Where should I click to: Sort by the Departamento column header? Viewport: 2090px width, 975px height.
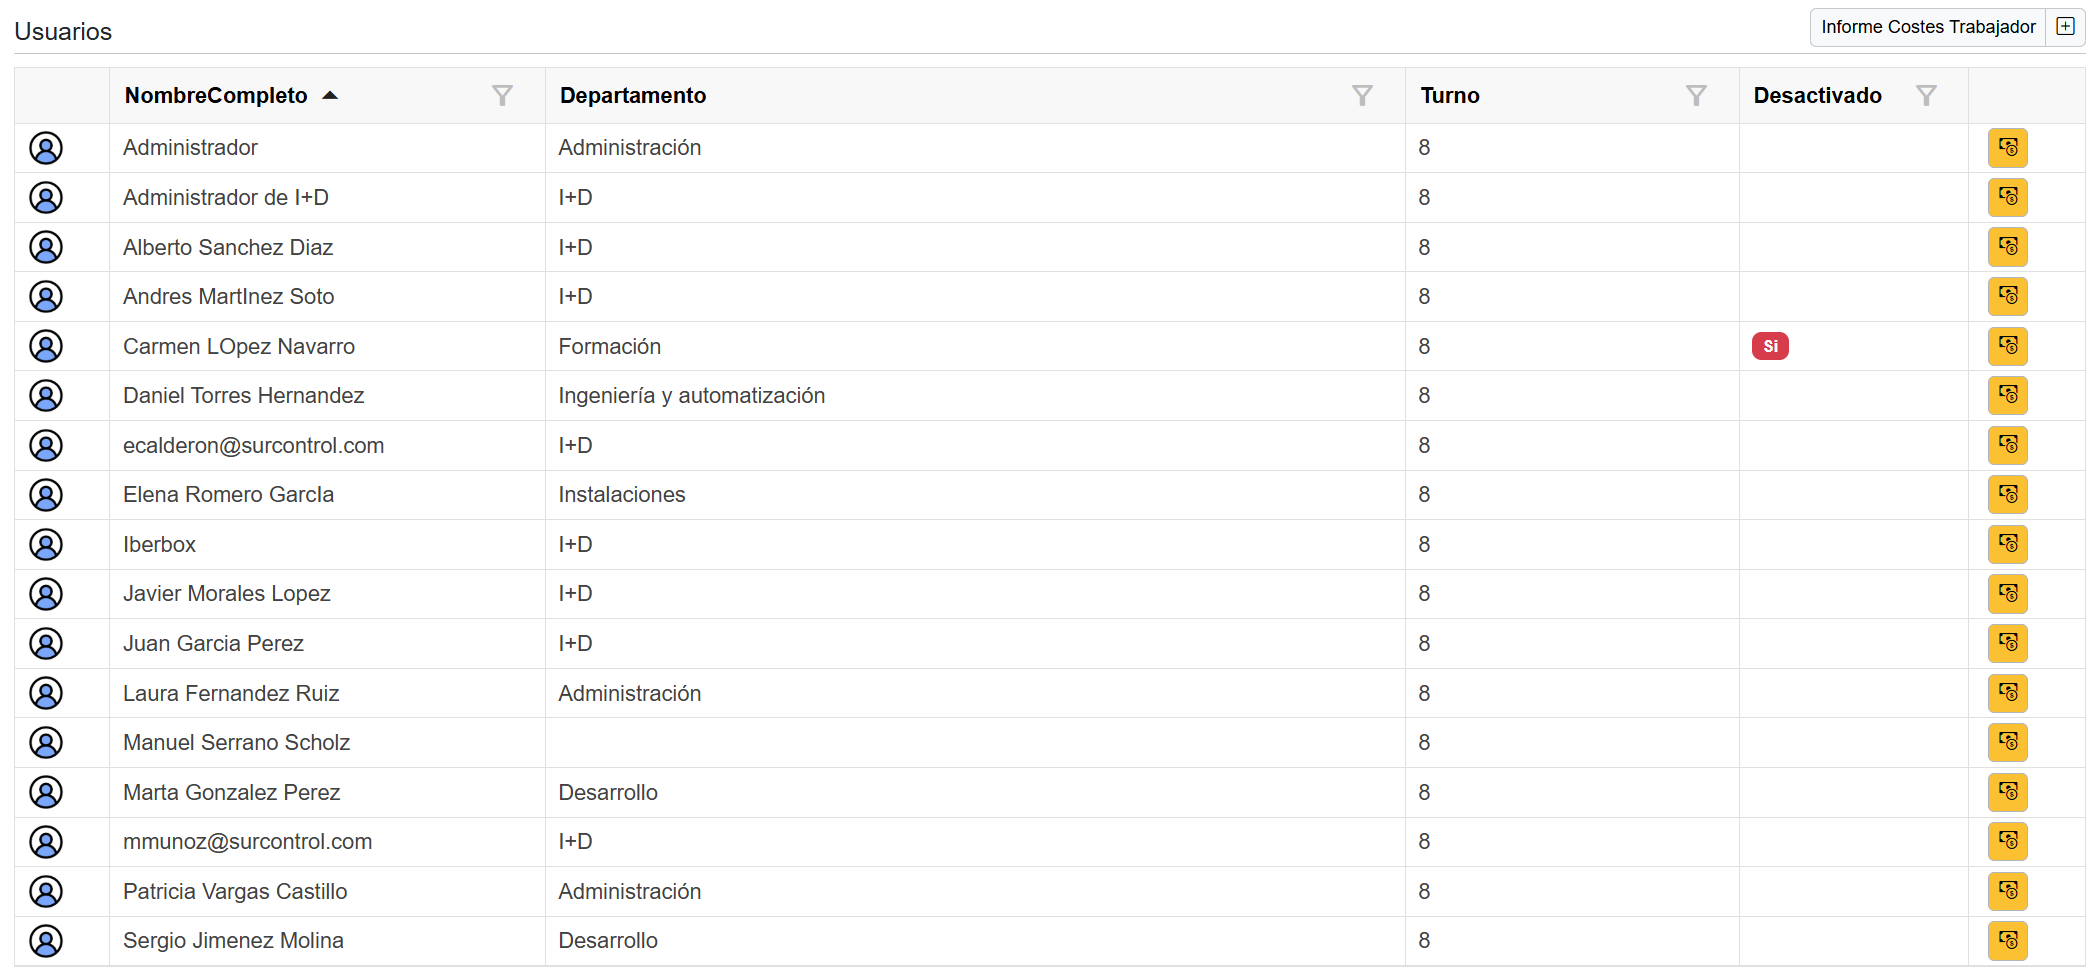(633, 96)
